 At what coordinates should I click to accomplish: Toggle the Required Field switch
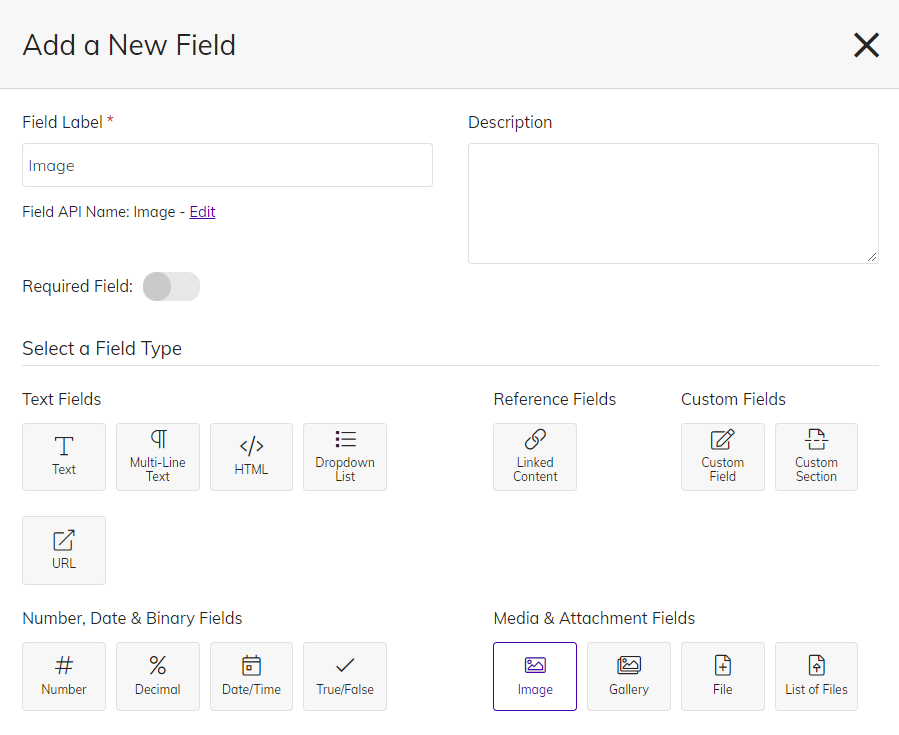171,287
